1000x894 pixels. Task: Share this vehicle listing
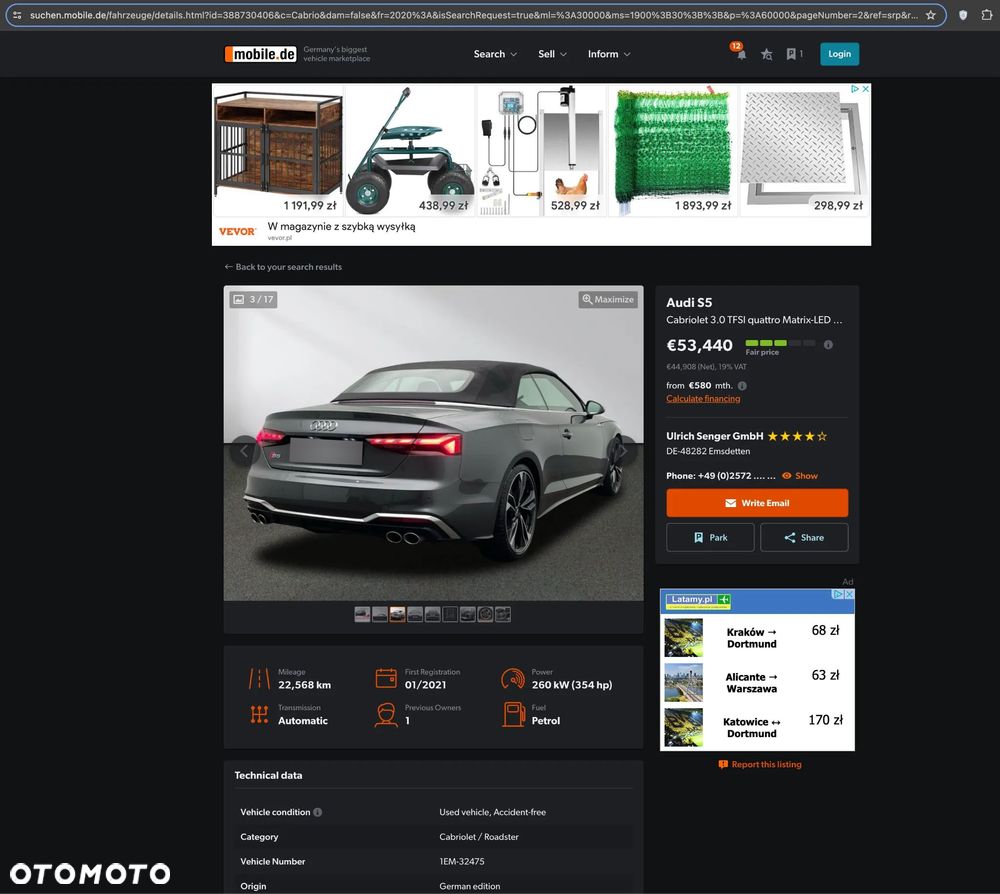[x=804, y=538]
